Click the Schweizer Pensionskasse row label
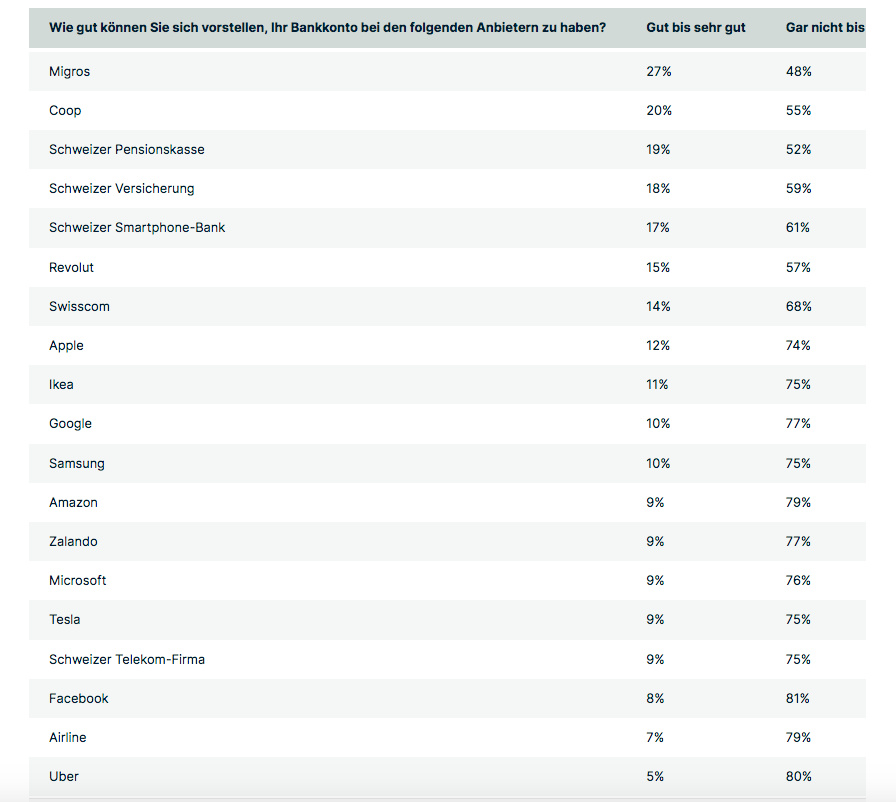 tap(126, 150)
